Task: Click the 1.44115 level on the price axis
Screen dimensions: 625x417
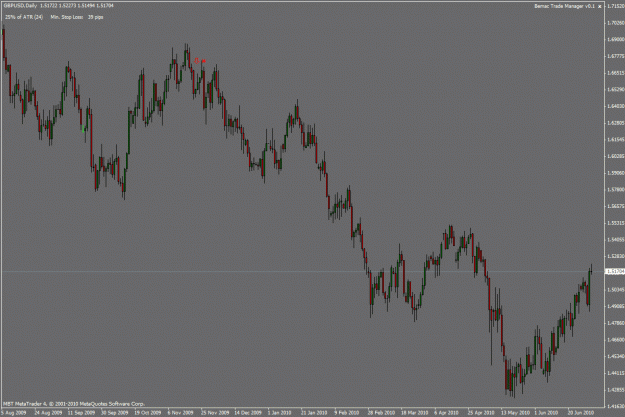Action: coord(616,373)
